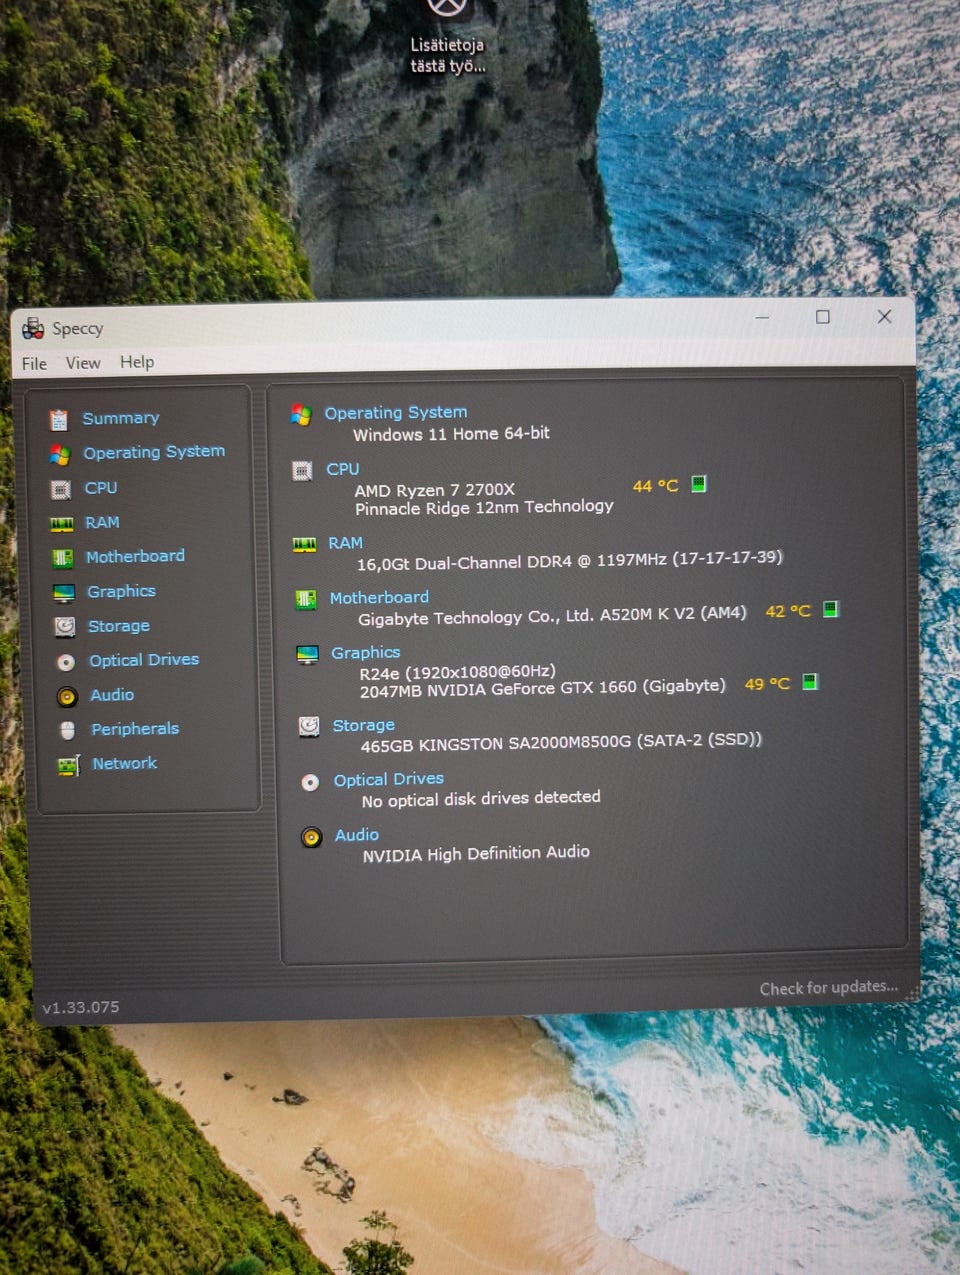Click the green motherboard temperature indicator
Viewport: 960px width, 1275px height.
tap(830, 609)
